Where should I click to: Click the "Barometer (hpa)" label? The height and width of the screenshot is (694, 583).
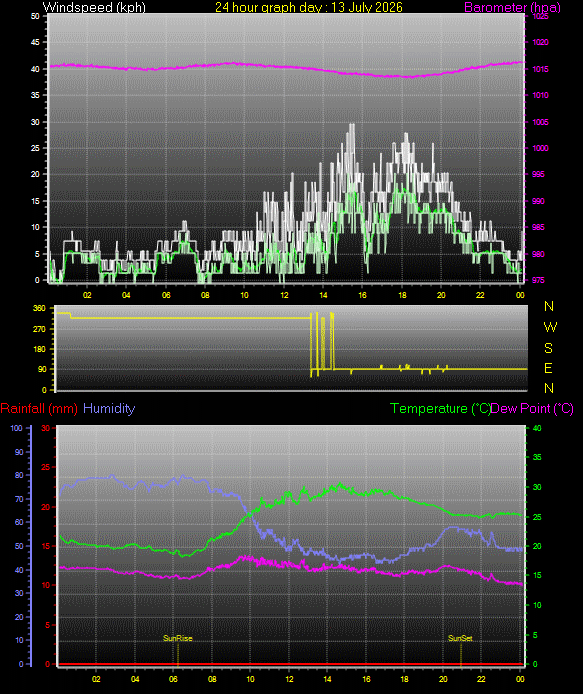[x=512, y=8]
